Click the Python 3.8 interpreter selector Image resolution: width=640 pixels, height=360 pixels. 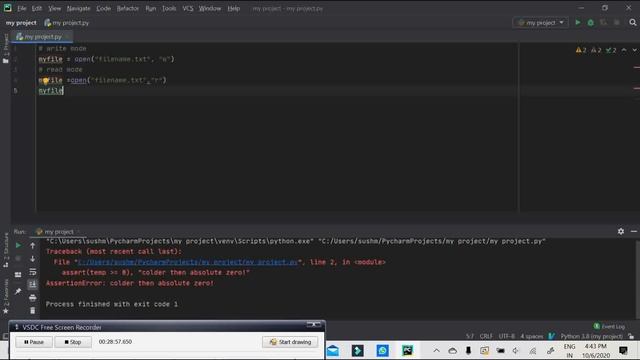click(591, 336)
